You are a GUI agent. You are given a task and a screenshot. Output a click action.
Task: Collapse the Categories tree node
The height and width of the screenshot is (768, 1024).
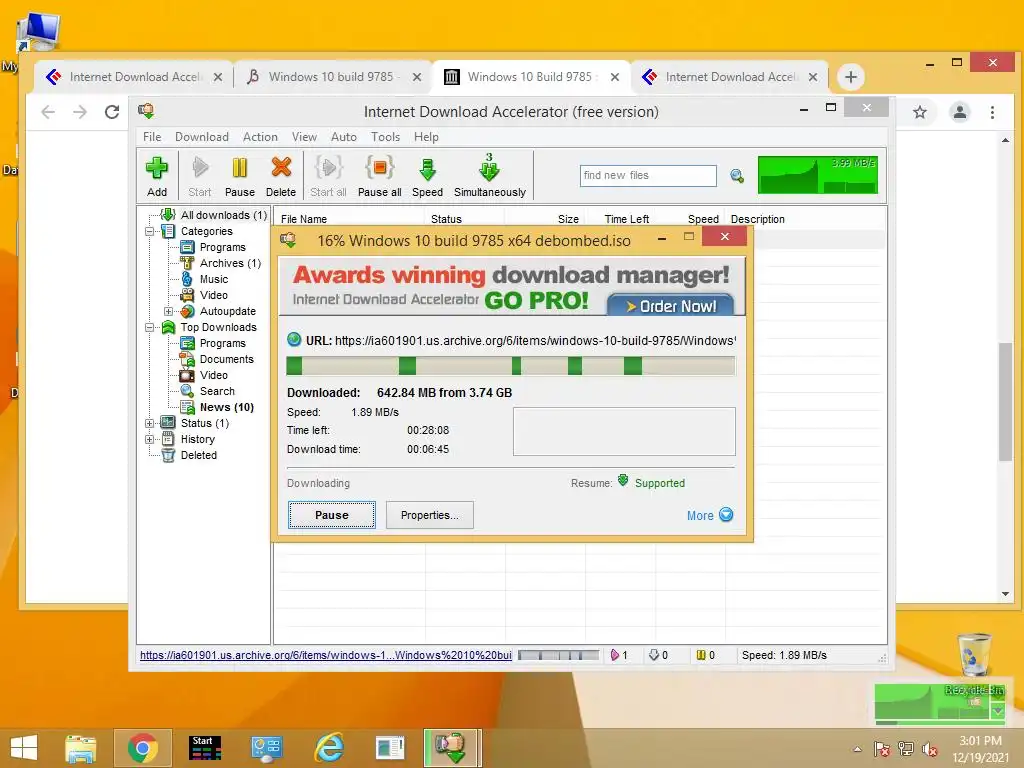[150, 231]
